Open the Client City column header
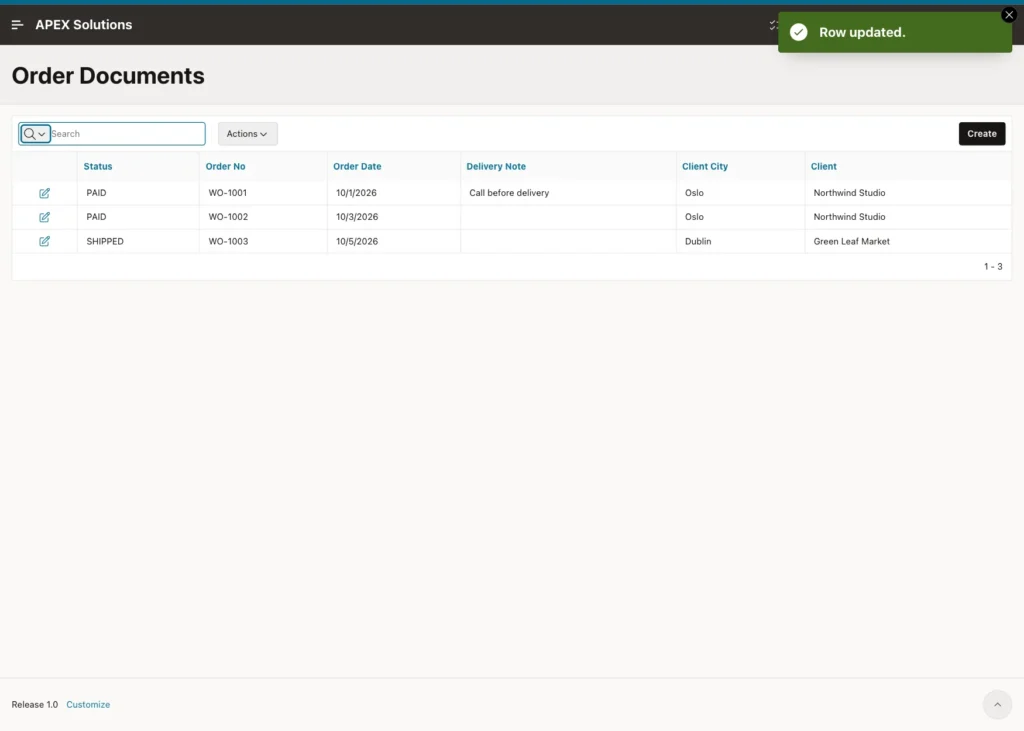 [x=705, y=167]
